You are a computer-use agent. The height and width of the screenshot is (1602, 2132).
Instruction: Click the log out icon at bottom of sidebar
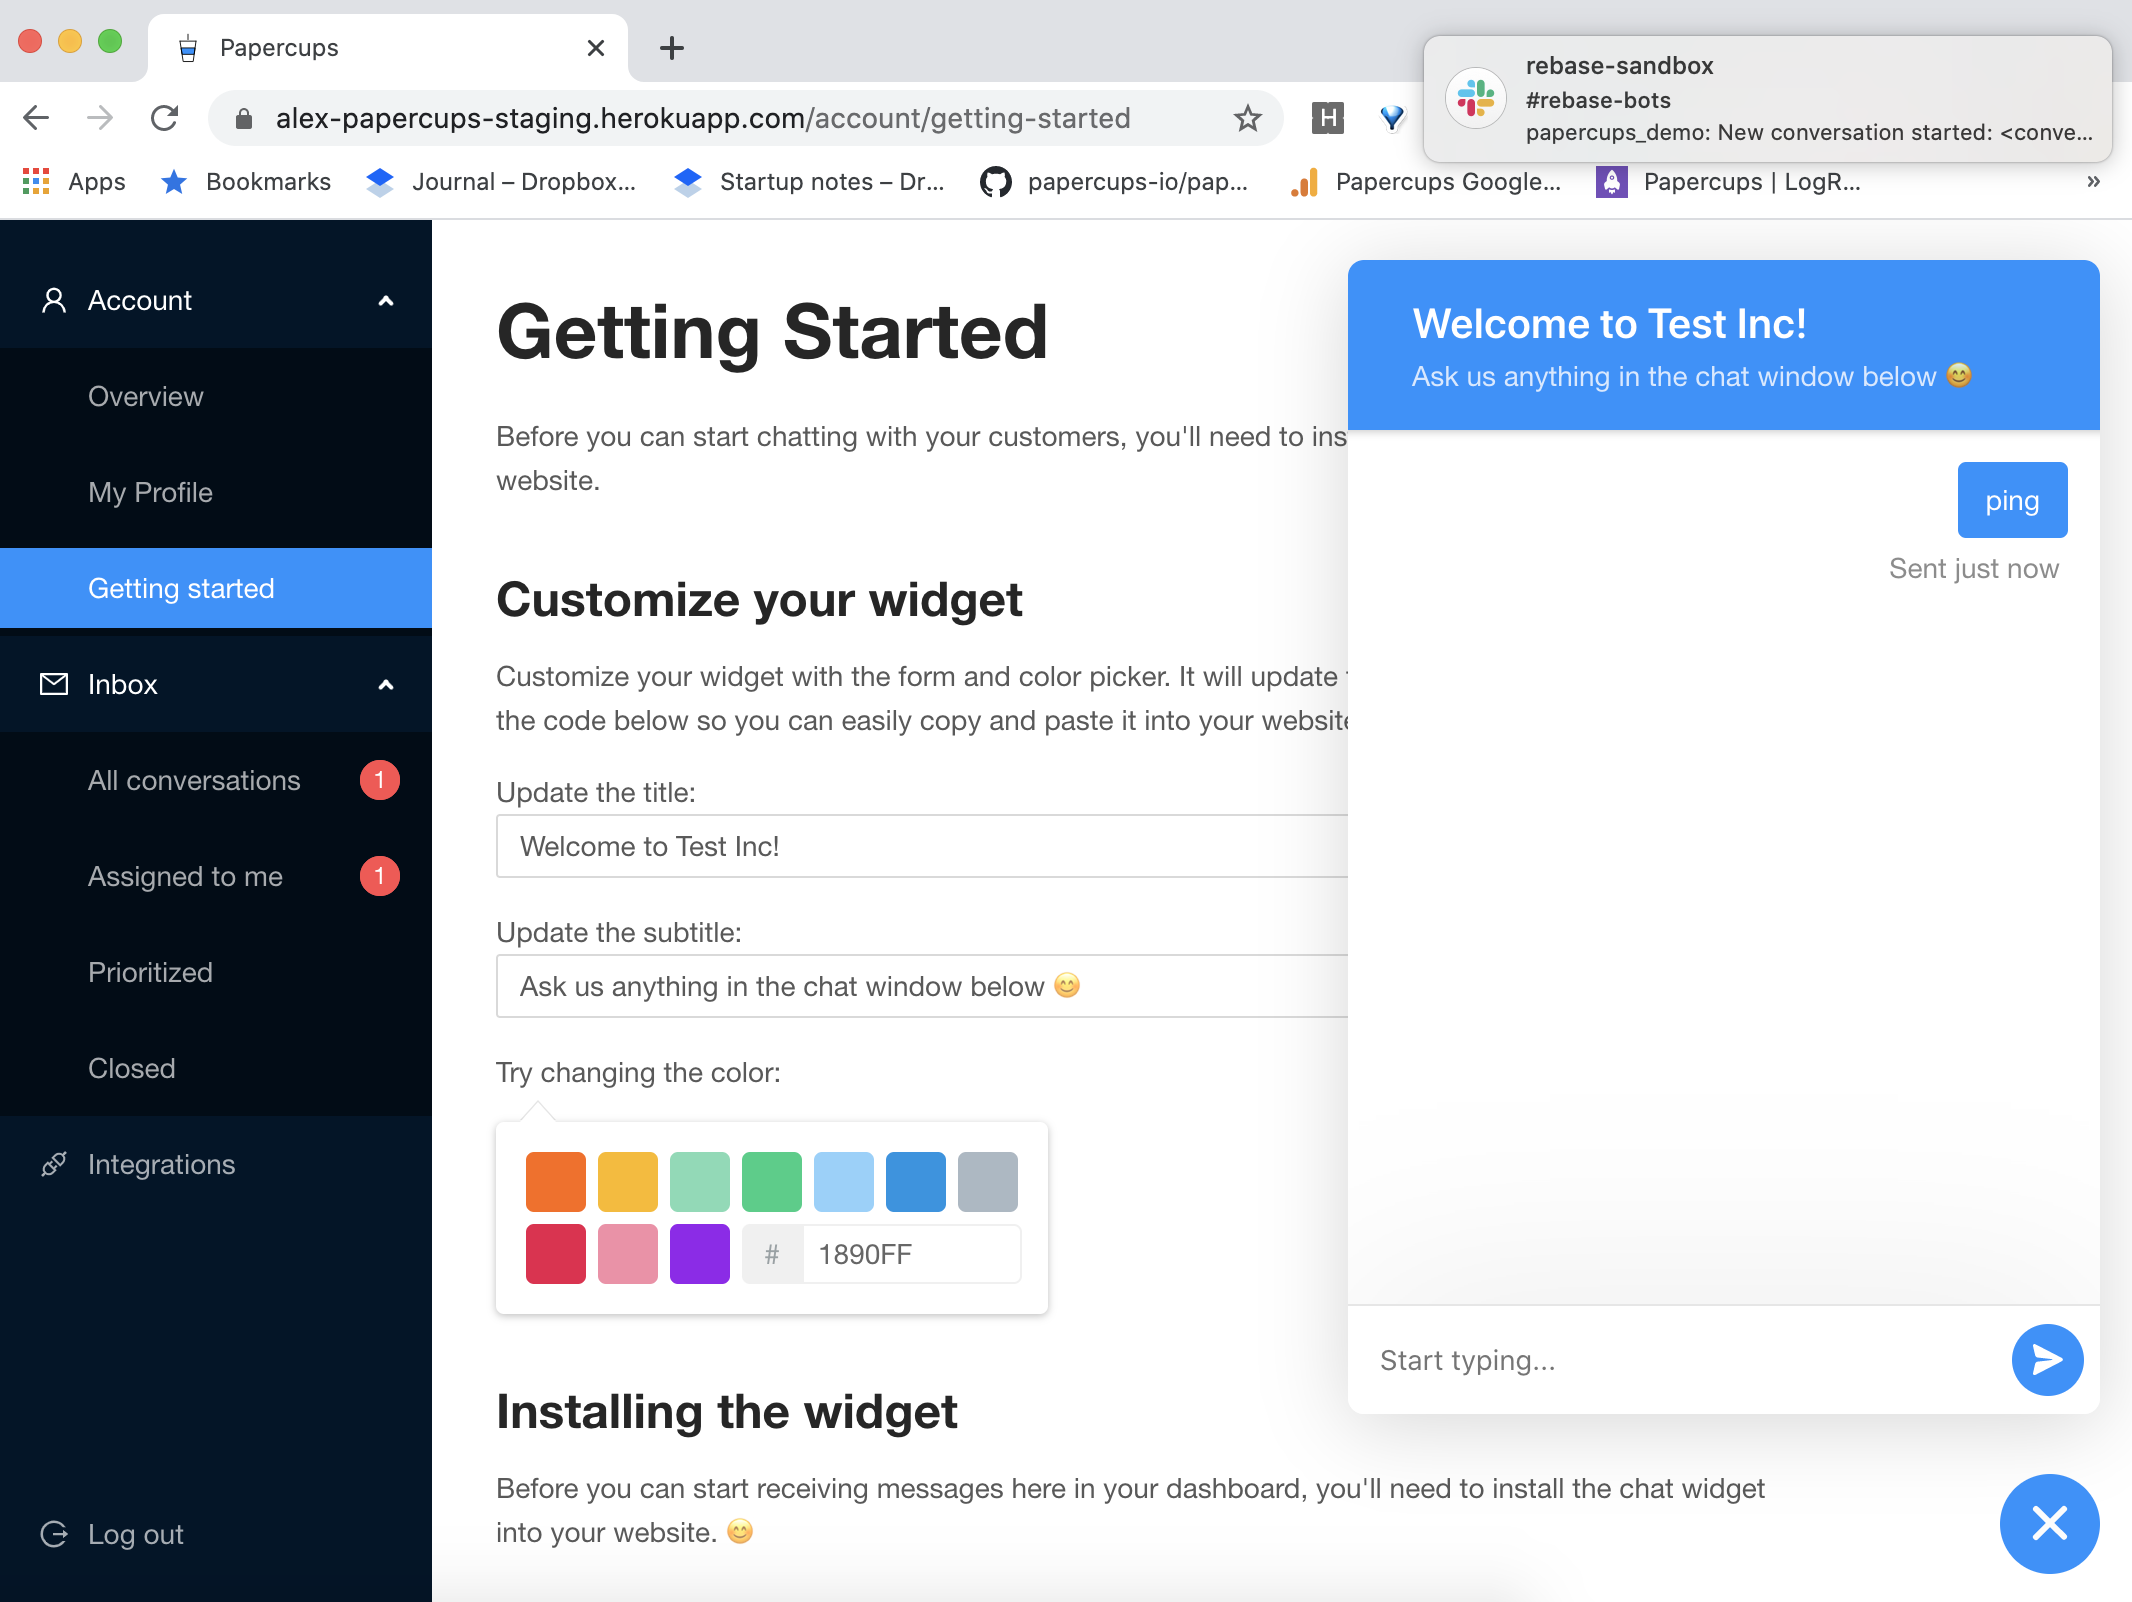click(56, 1533)
